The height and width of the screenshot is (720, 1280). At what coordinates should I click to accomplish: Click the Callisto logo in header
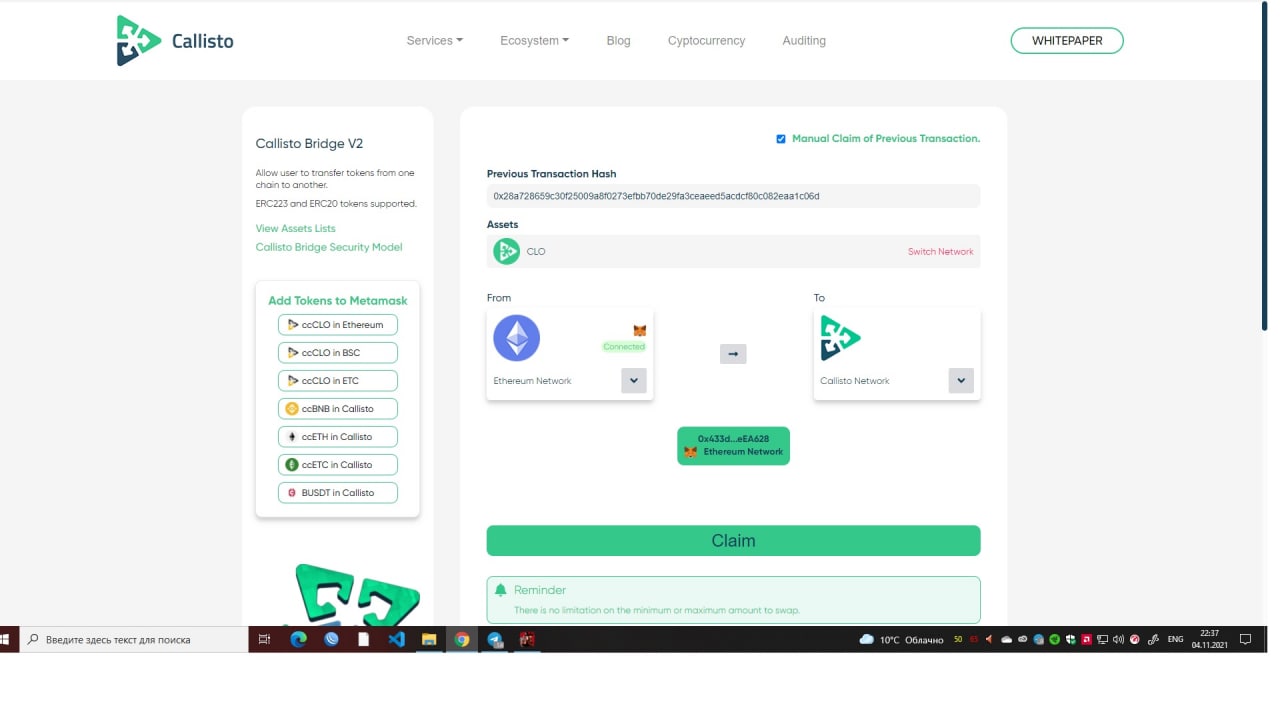175,41
